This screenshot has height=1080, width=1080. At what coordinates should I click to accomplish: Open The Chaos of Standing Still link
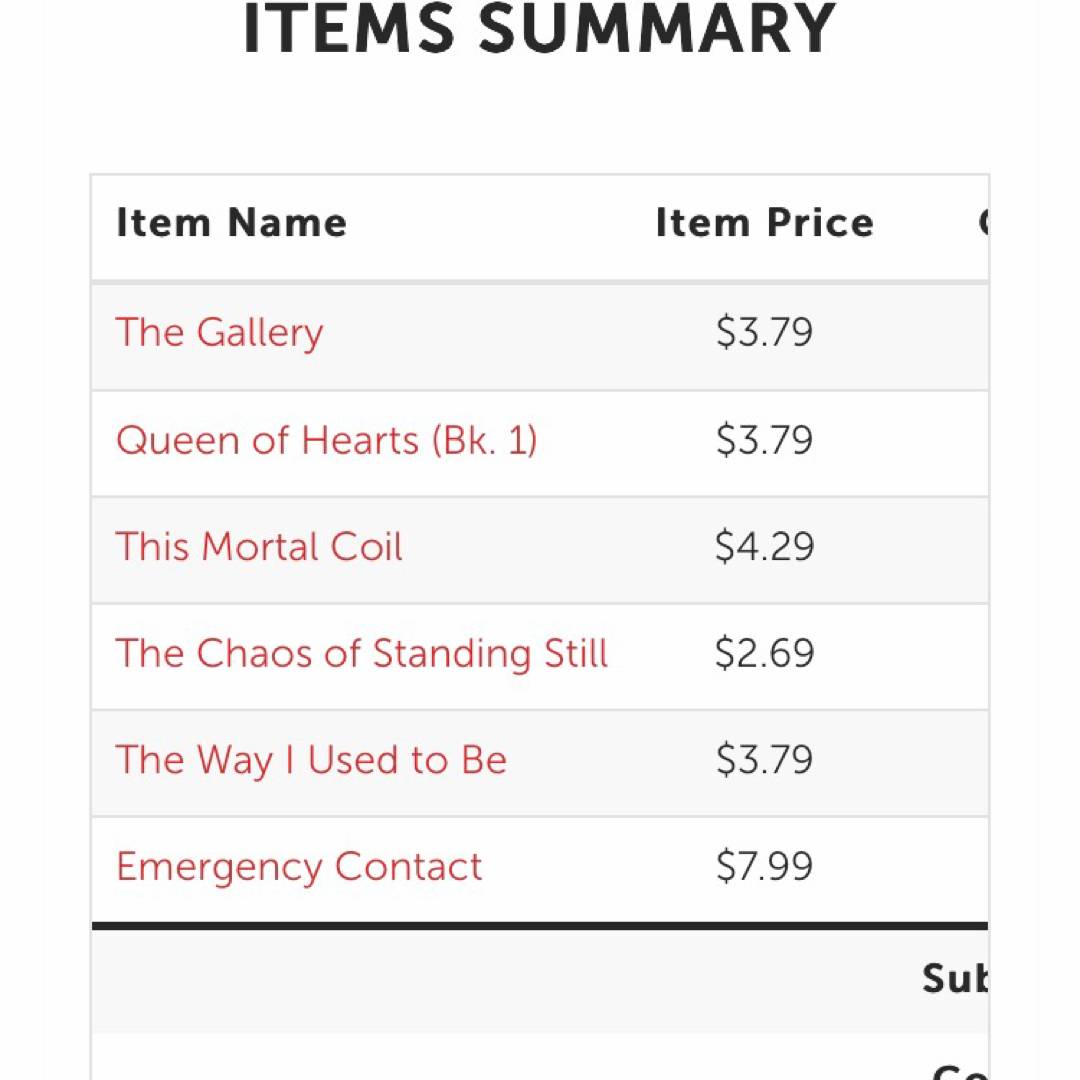click(x=362, y=654)
